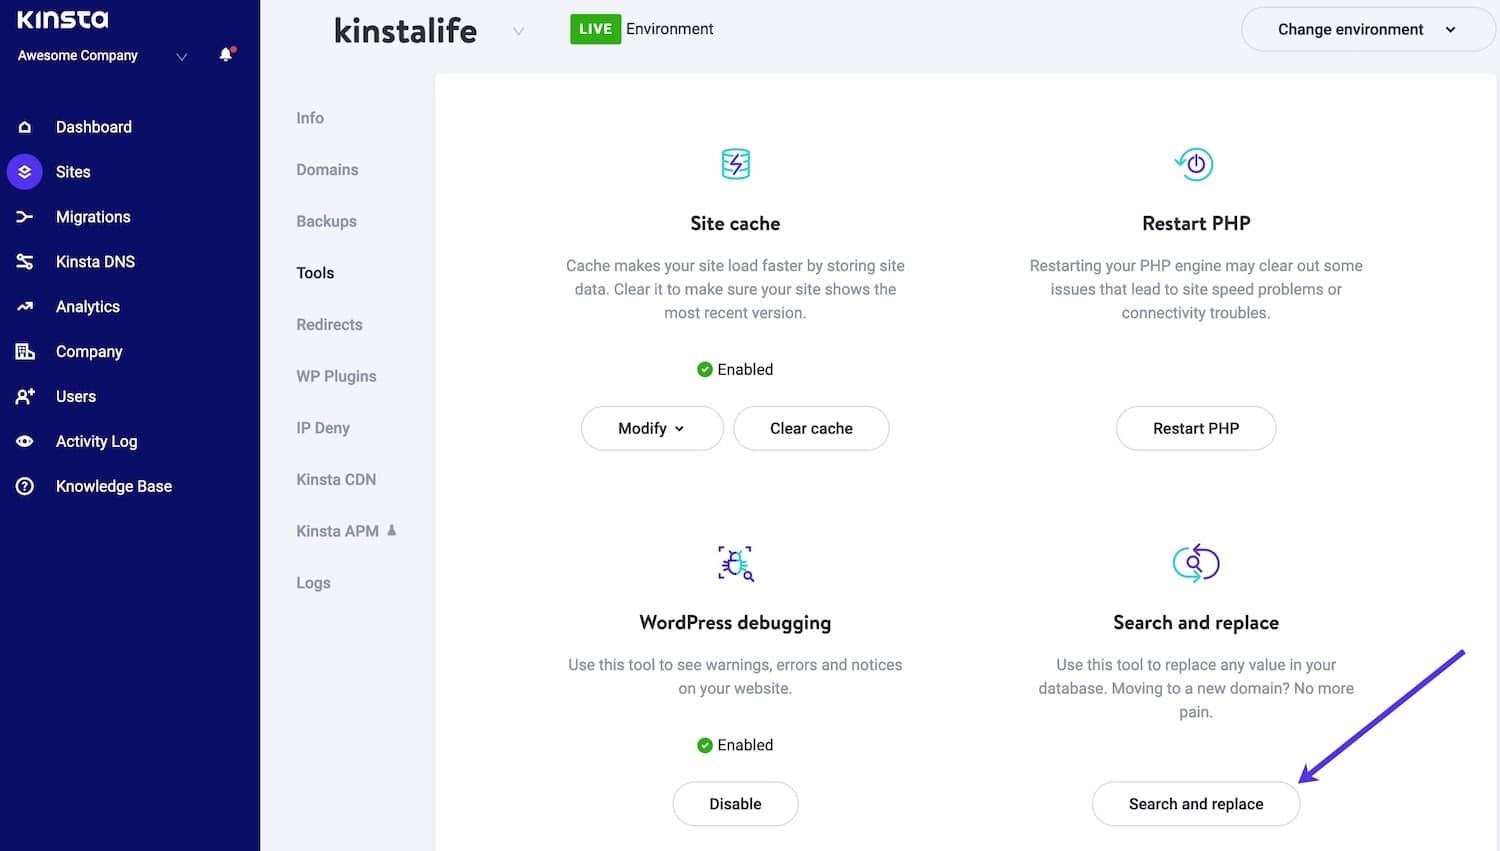
Task: Click the green check beside debugging Enabled
Action: point(705,745)
